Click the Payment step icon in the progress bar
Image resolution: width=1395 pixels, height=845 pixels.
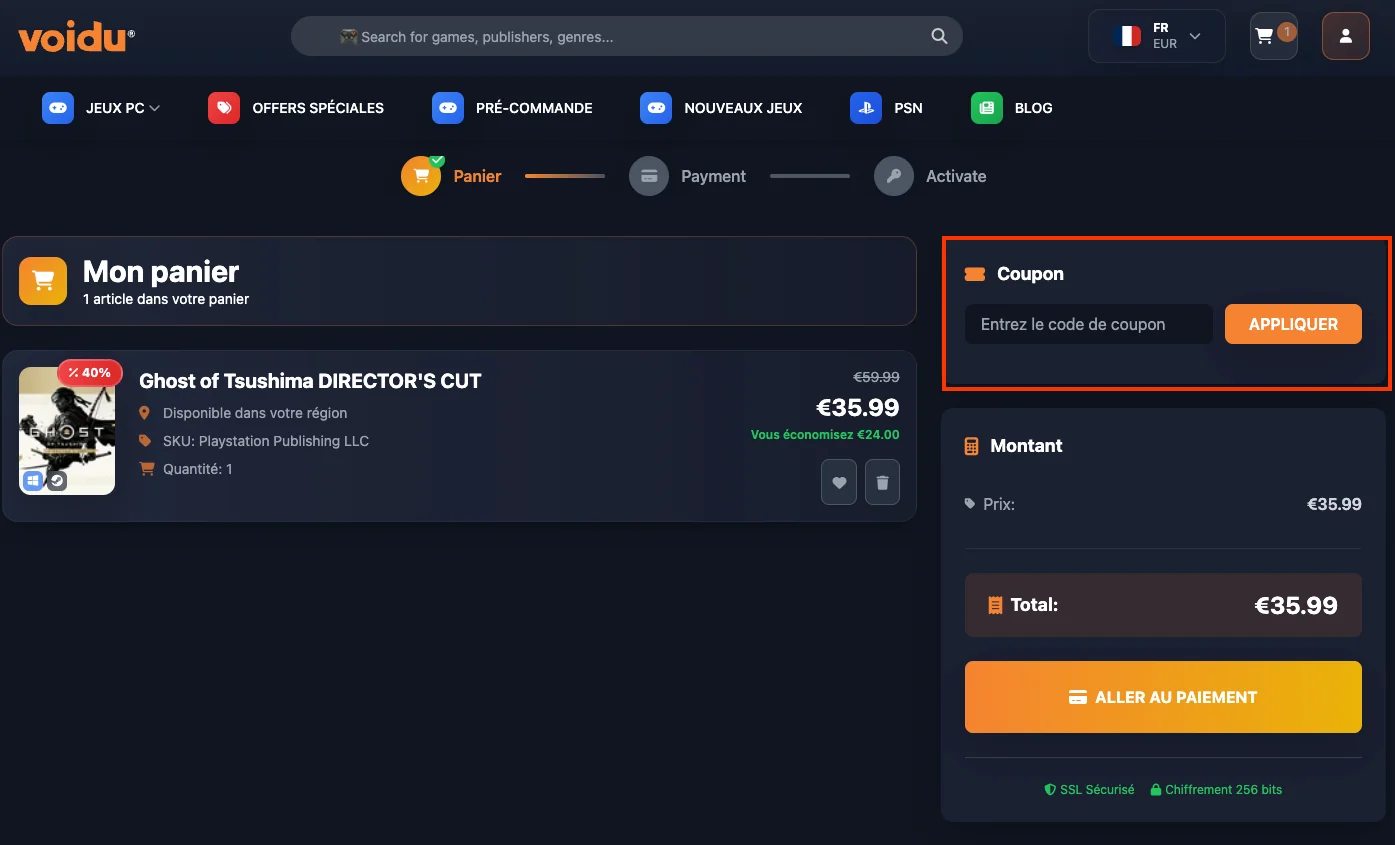tap(649, 175)
